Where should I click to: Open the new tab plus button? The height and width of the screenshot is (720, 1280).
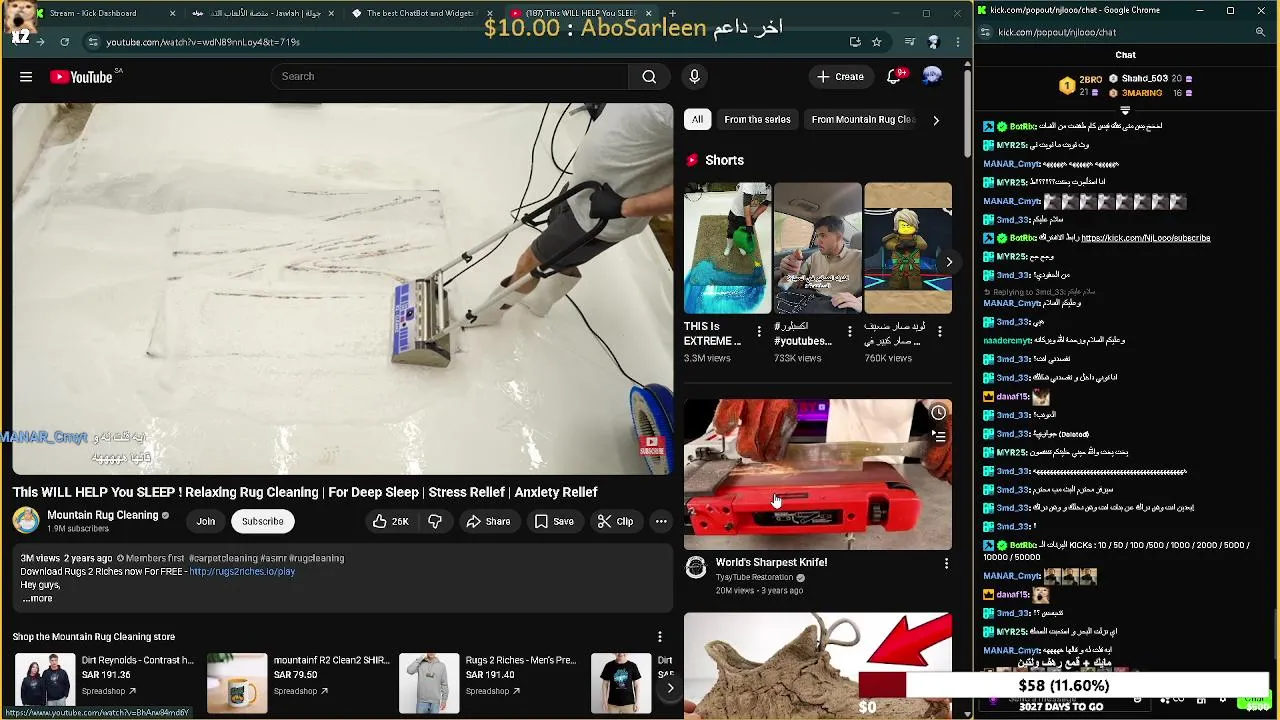tap(672, 13)
